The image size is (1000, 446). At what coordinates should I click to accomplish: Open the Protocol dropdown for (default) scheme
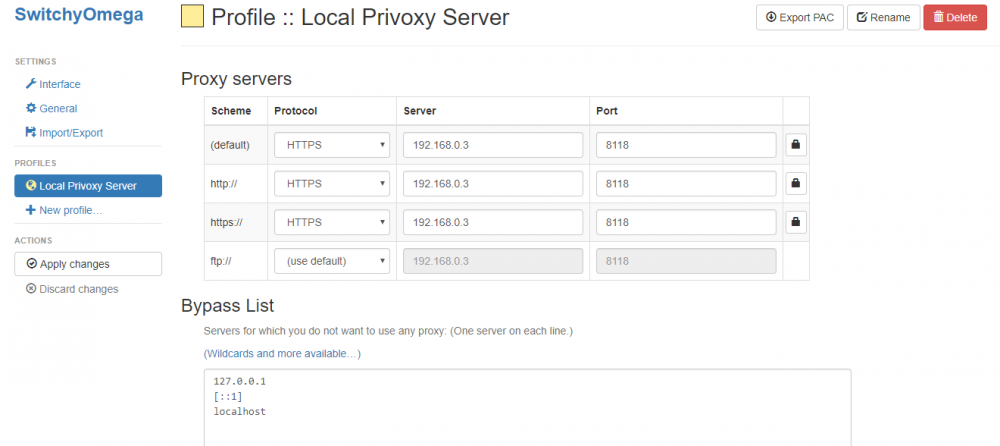pyautogui.click(x=332, y=145)
